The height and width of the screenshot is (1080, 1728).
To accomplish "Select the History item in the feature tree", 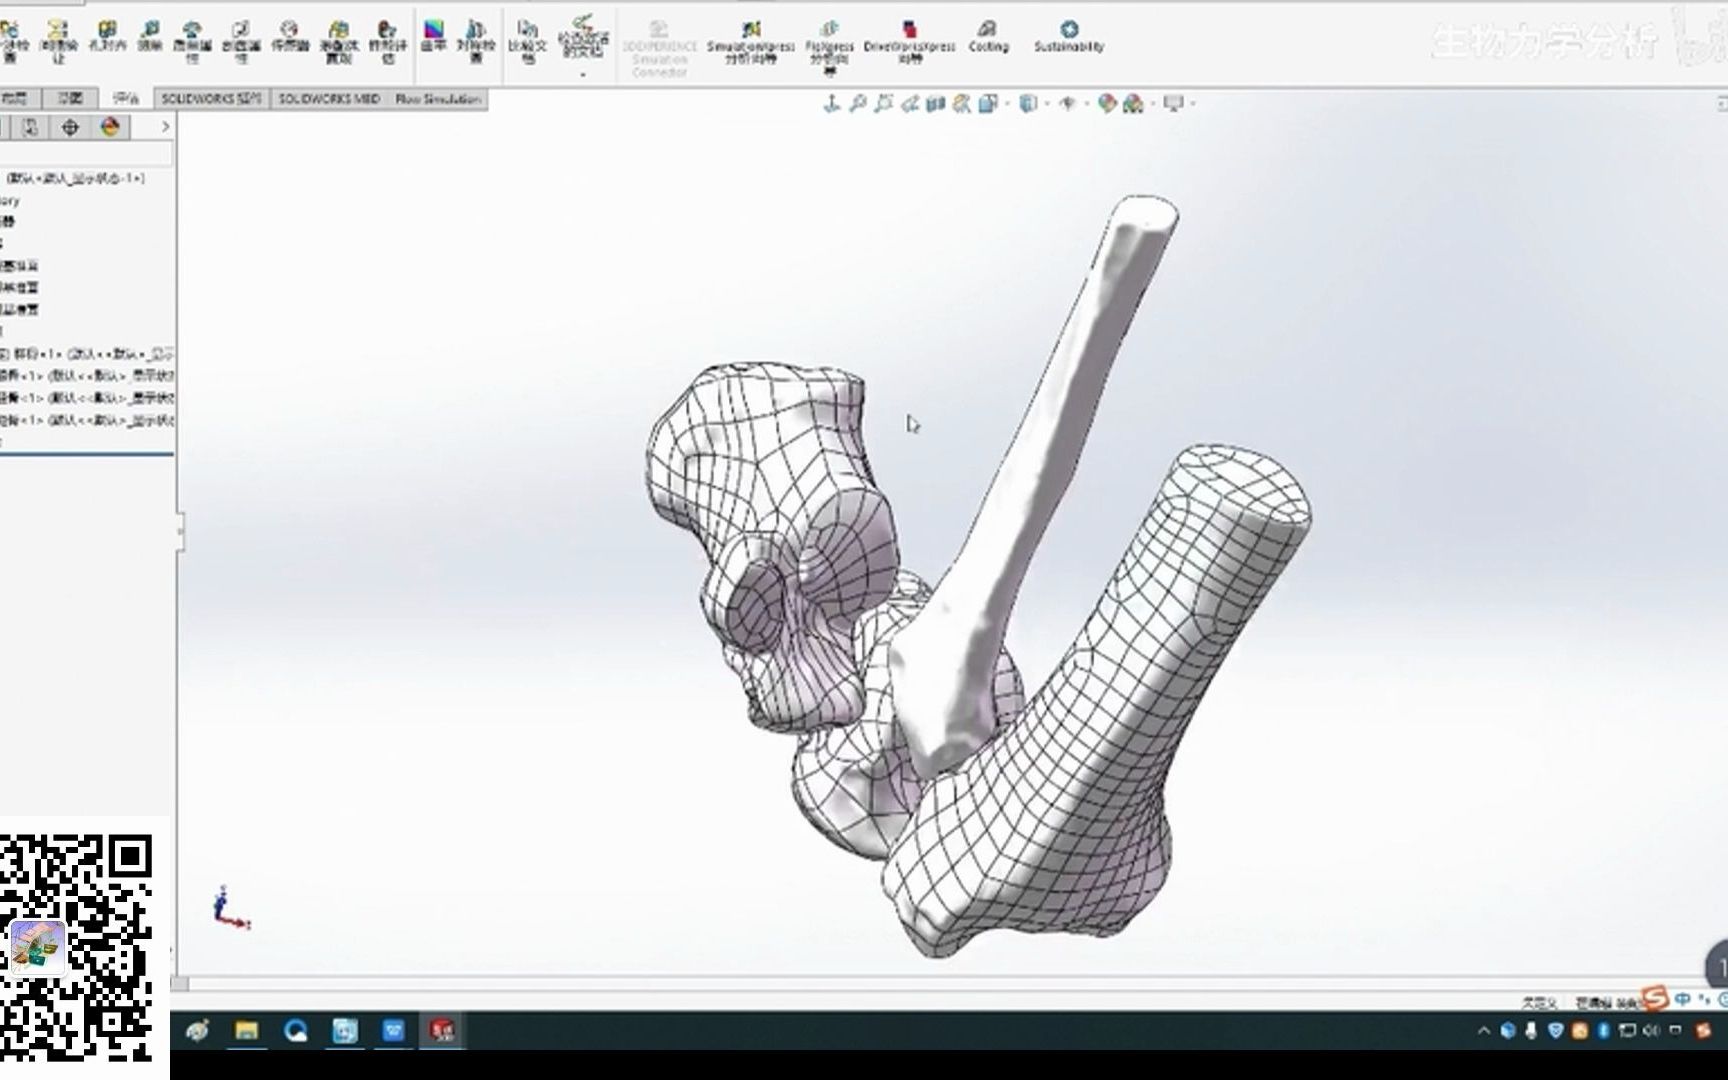I will [10, 200].
